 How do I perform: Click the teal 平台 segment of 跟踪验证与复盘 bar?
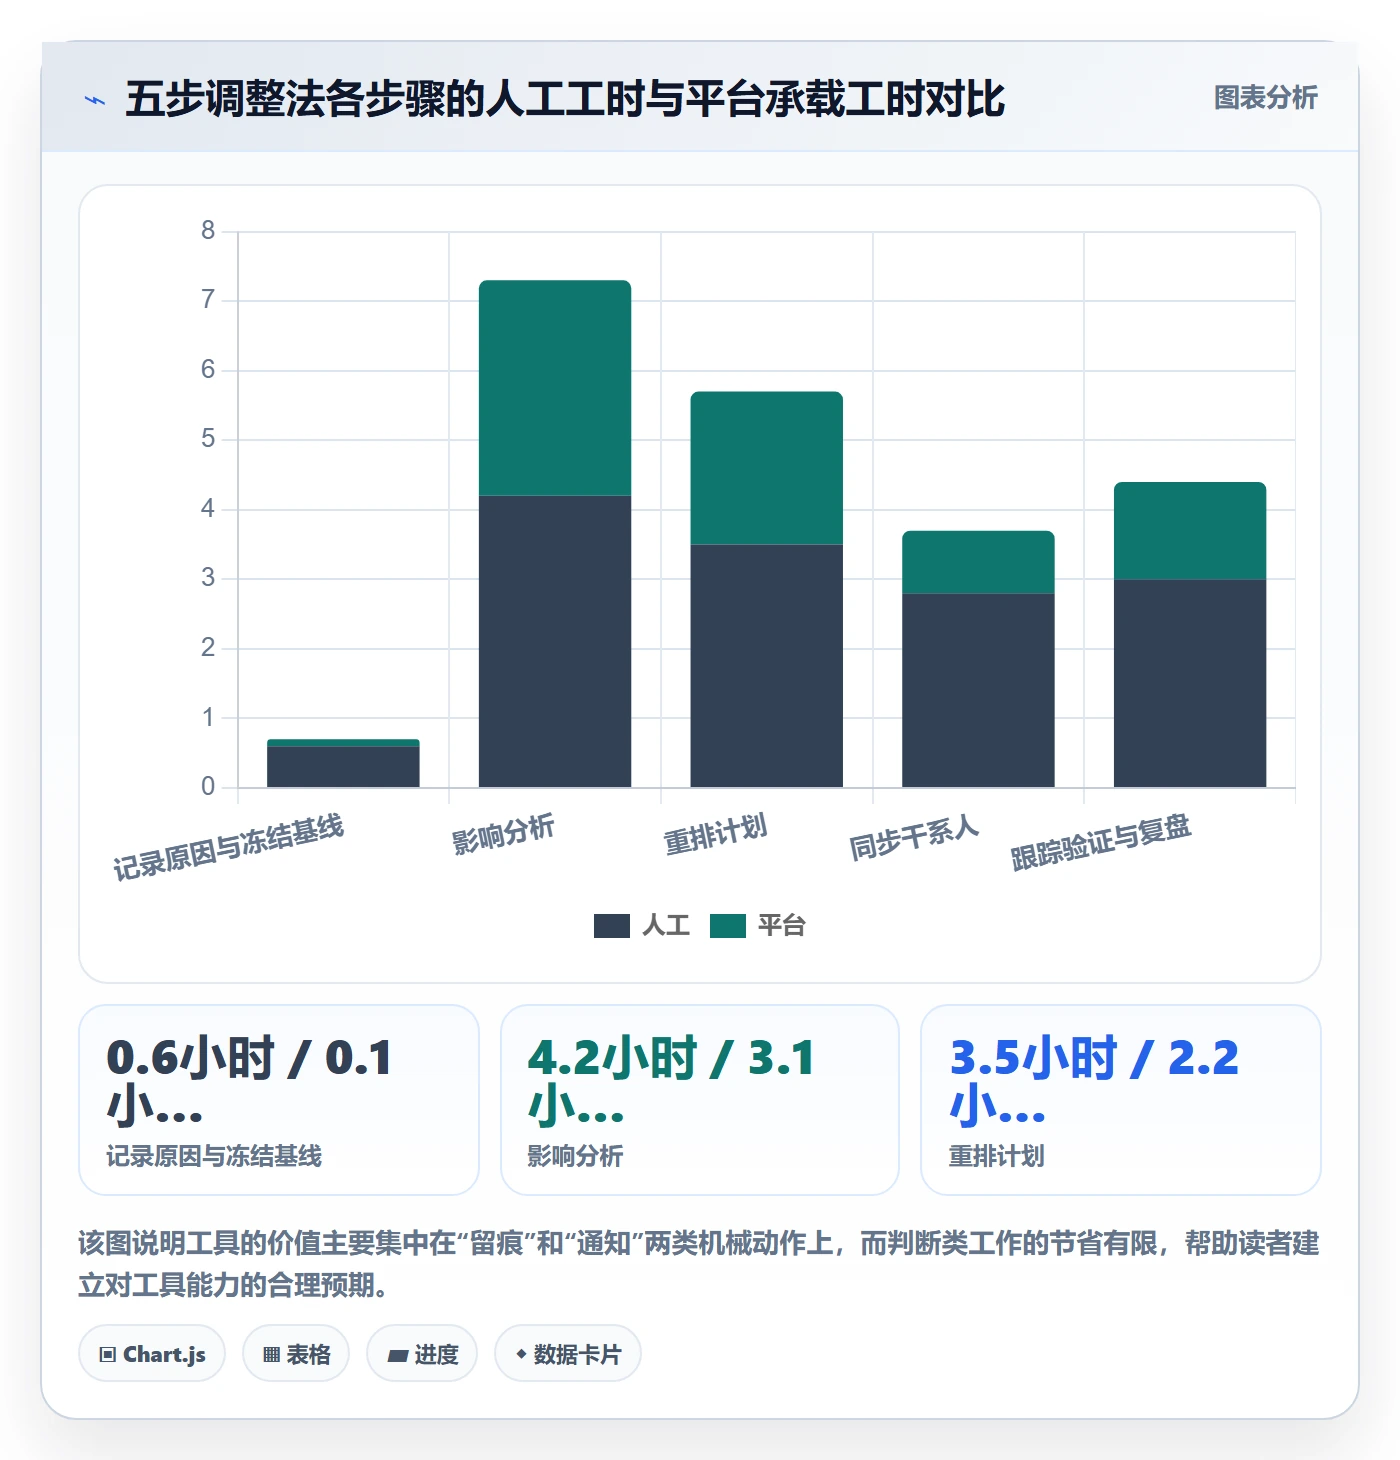[1190, 531]
